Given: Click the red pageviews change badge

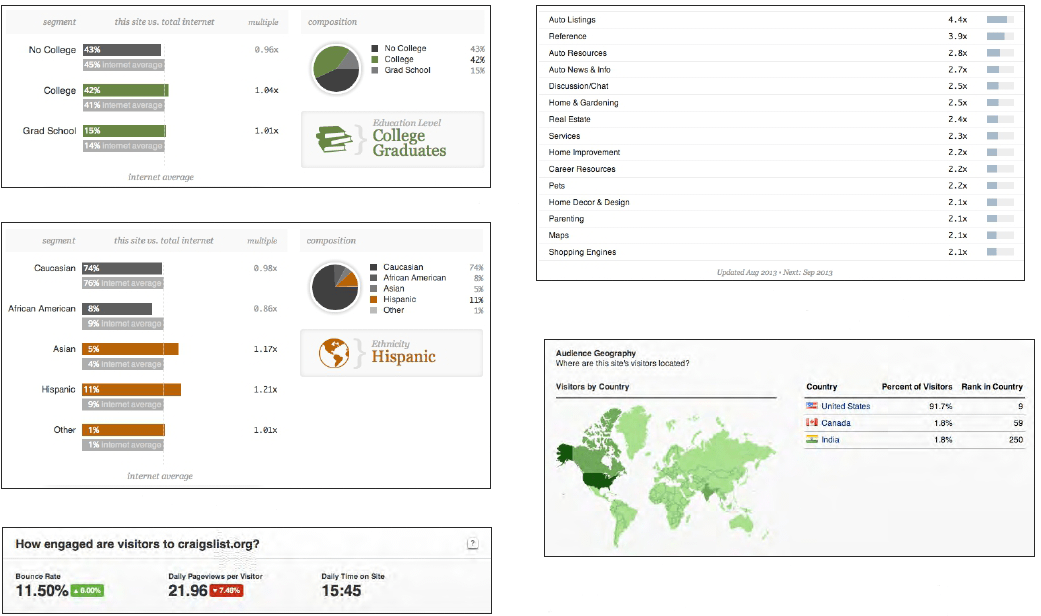Looking at the screenshot, I should [226, 590].
